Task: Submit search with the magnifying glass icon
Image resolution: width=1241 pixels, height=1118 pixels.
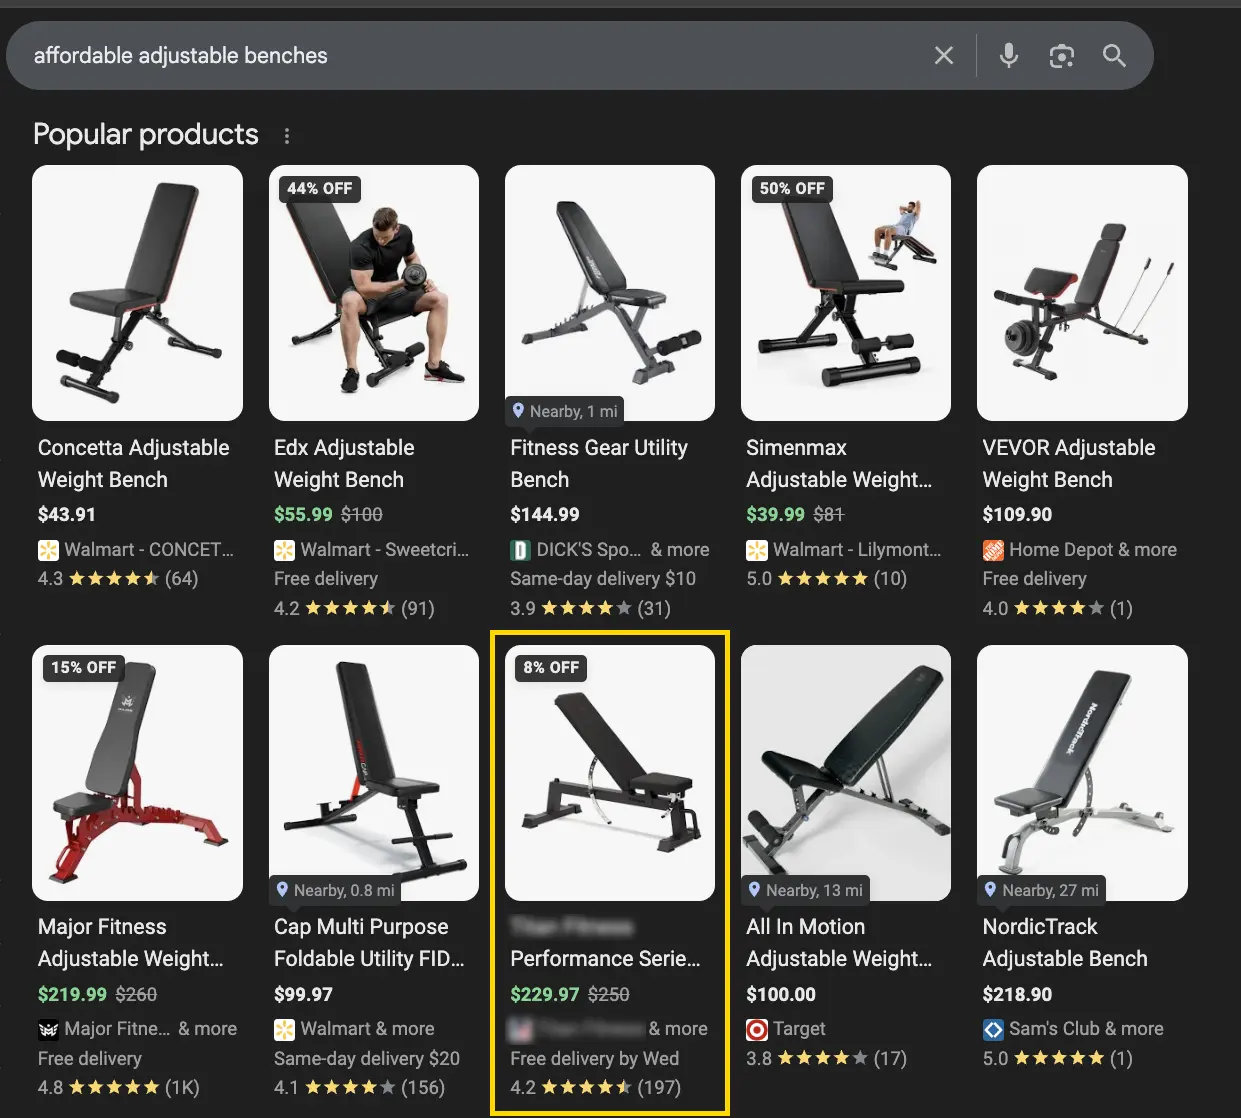Action: (1114, 56)
